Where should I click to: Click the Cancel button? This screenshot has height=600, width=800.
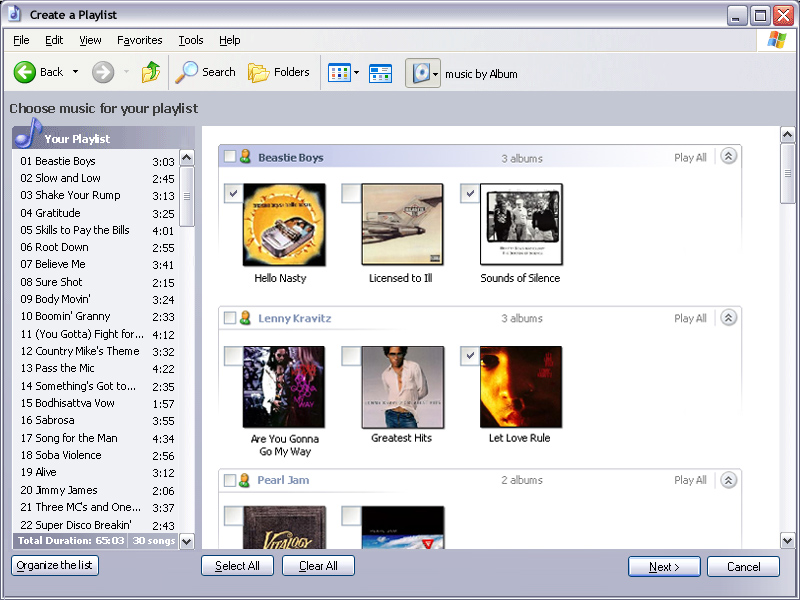pos(743,566)
